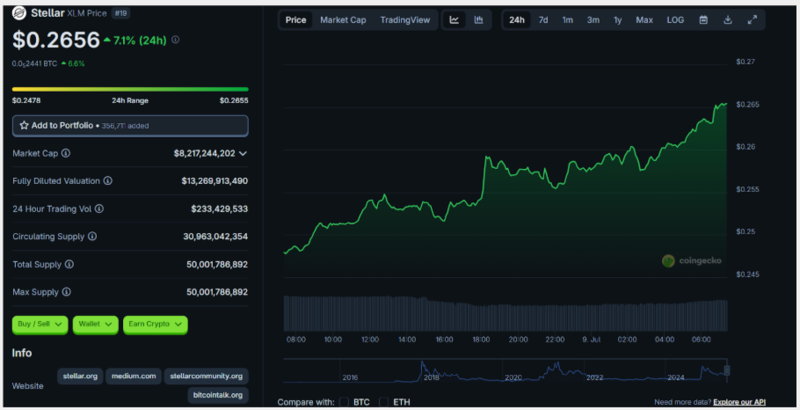
Task: Click the star icon in Add to Portfolio
Action: (23, 126)
